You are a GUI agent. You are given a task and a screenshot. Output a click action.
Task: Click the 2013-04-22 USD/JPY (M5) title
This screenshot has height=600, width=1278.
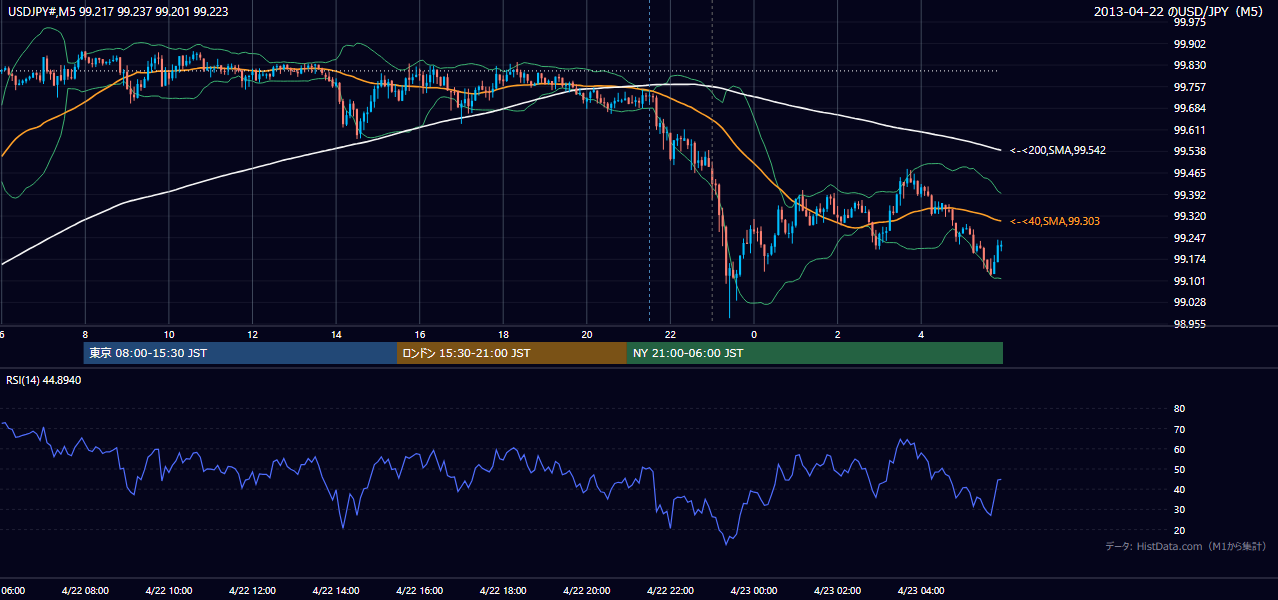[1180, 11]
